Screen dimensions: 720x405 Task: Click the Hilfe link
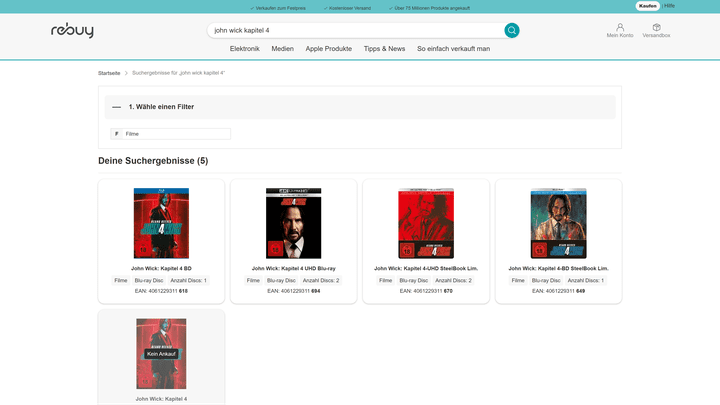pos(669,6)
